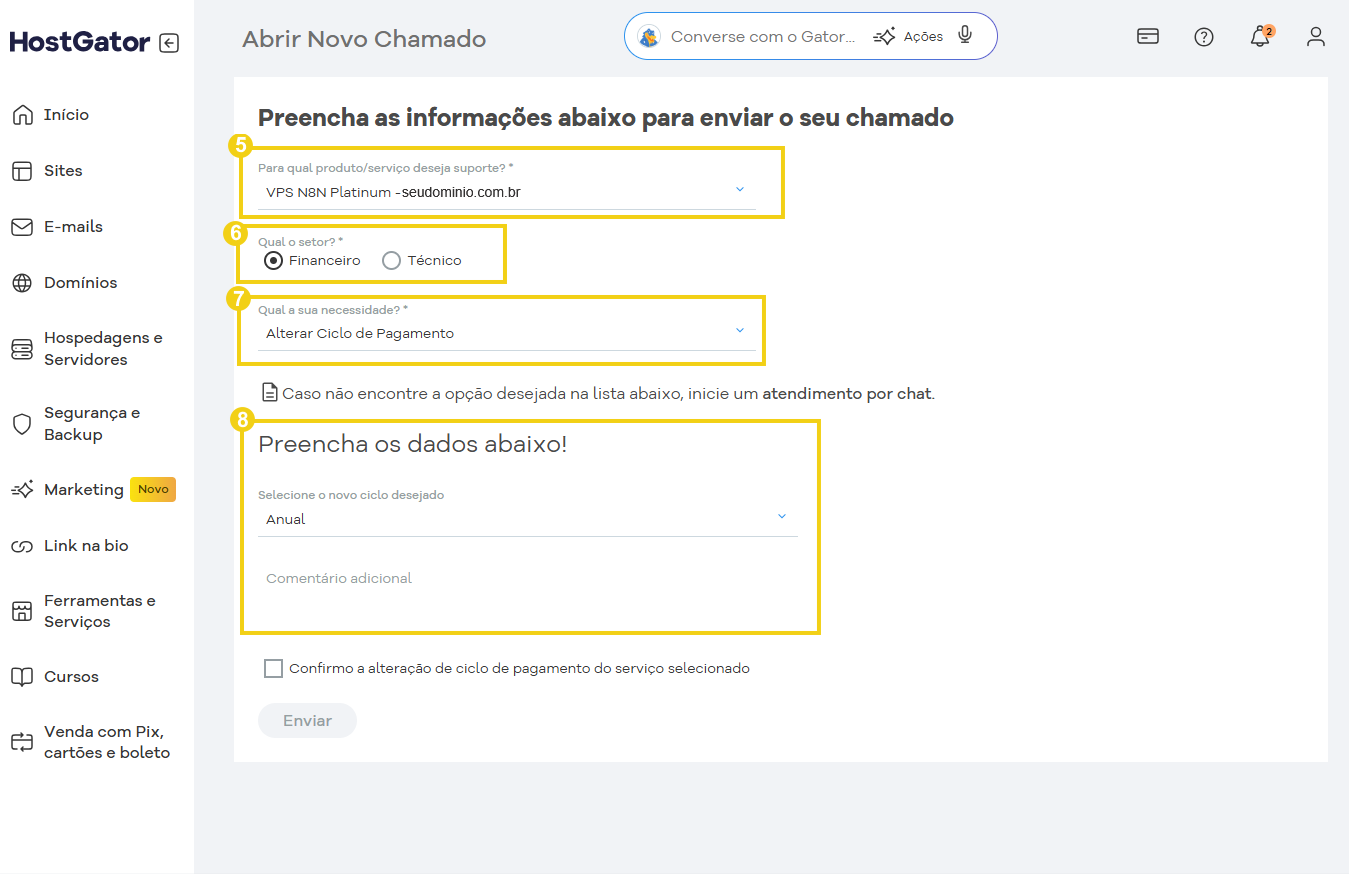The width and height of the screenshot is (1349, 874).
Task: Select the Financeiro radio button
Action: pos(273,260)
